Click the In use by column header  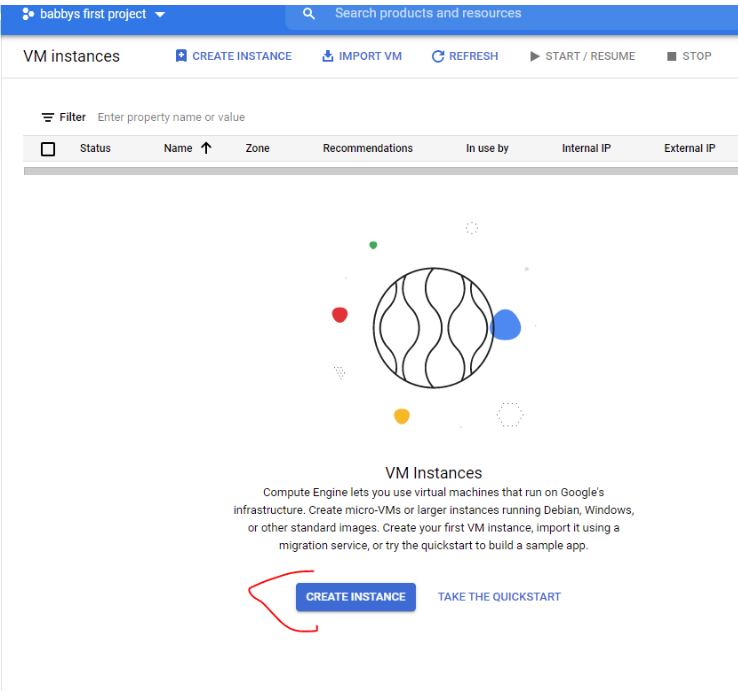[x=487, y=148]
